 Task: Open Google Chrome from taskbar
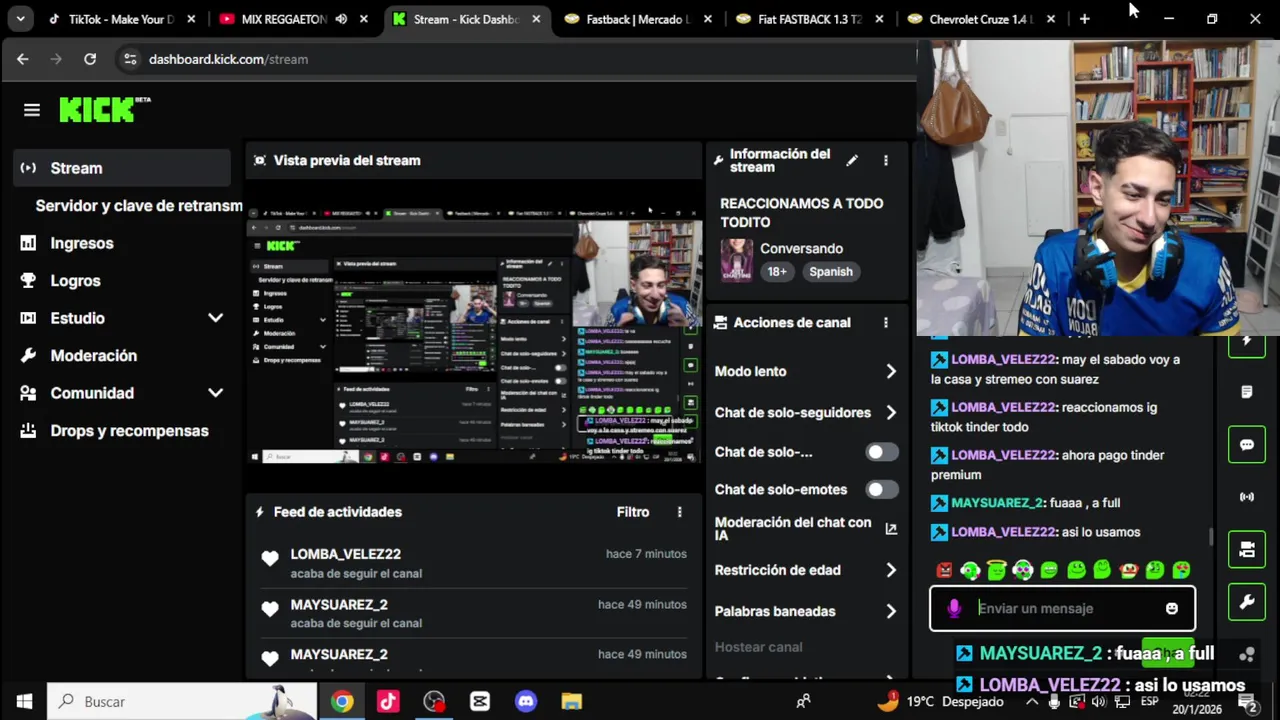point(342,702)
